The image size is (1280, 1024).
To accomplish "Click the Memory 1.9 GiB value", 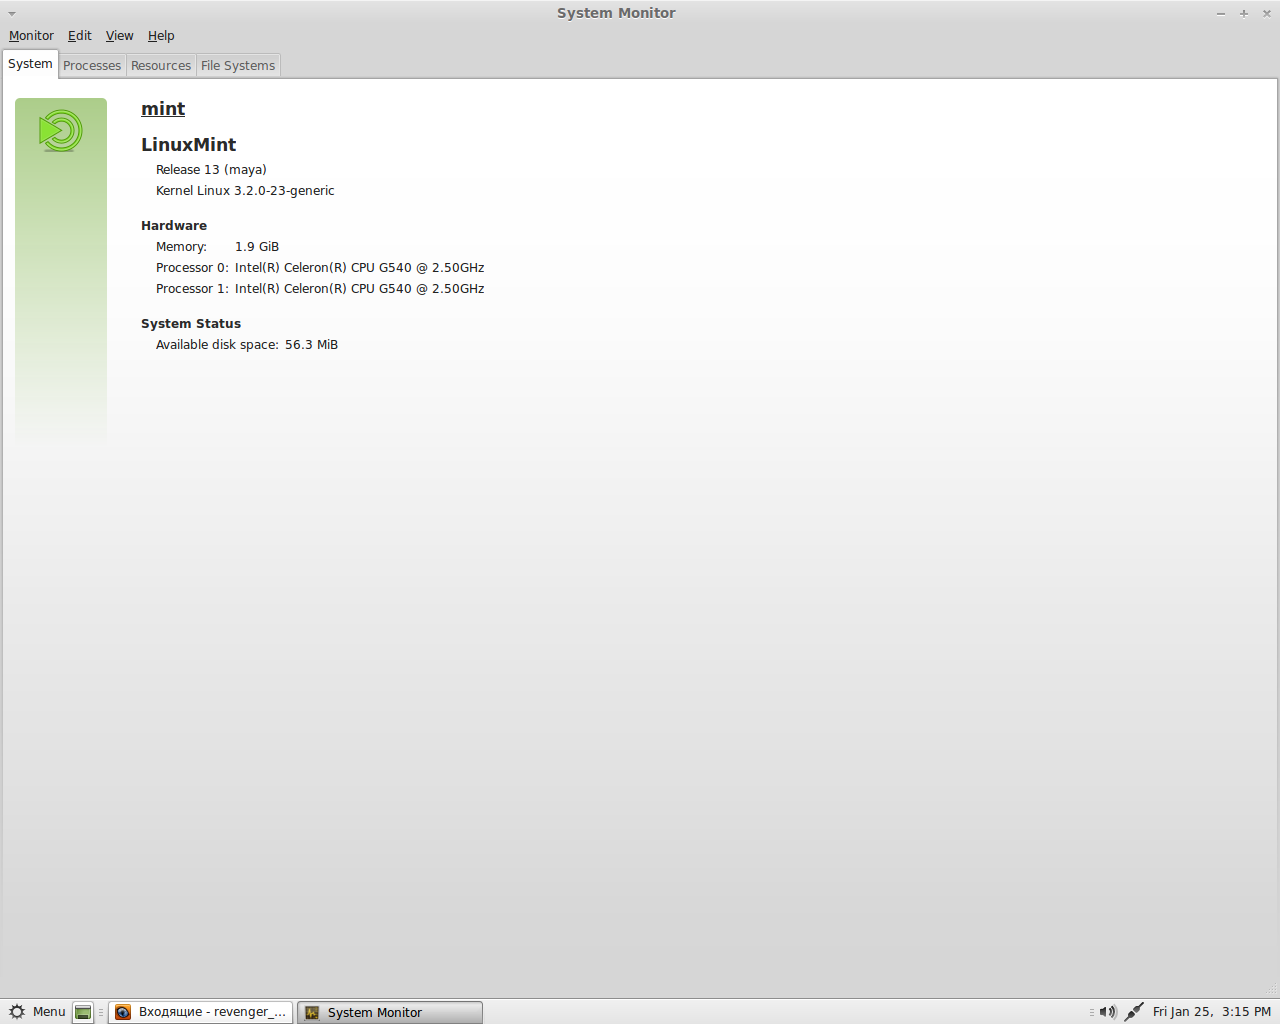I will pos(257,247).
